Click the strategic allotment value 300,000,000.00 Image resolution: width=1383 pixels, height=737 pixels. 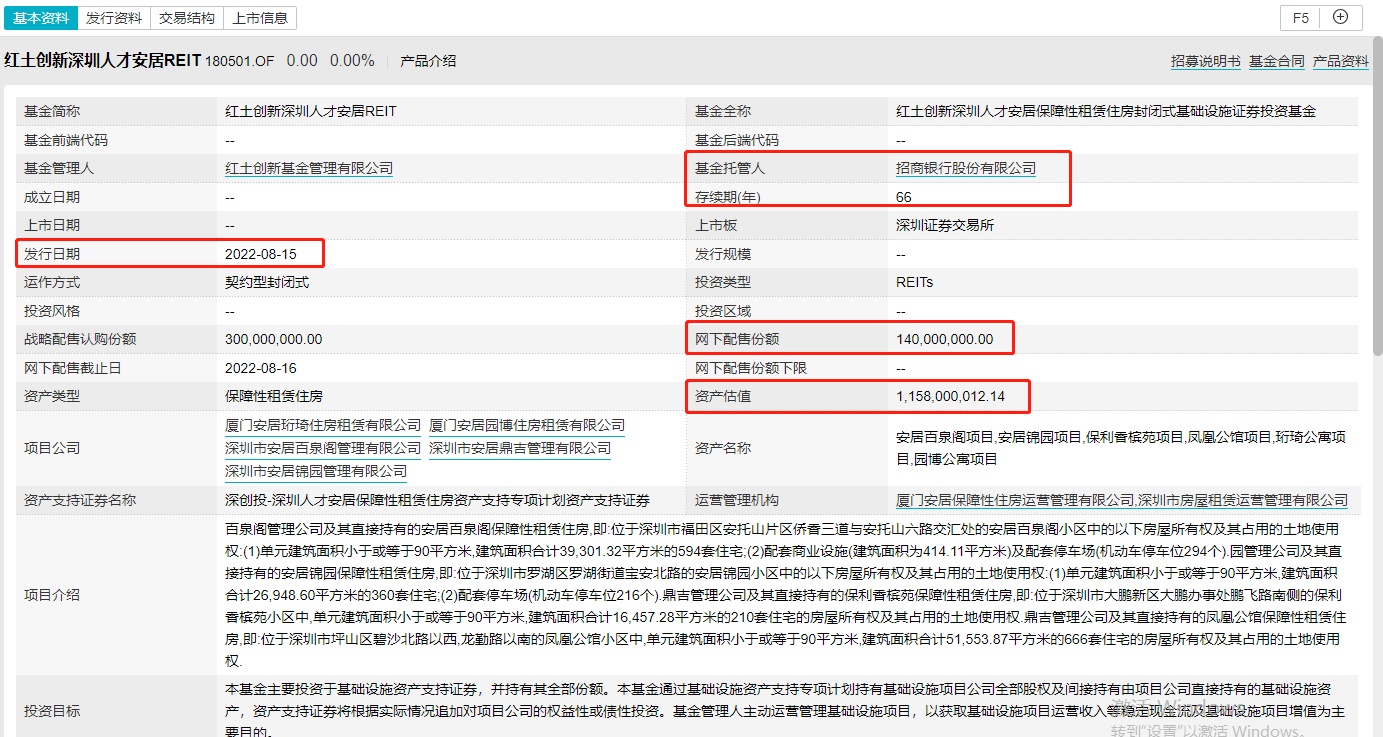click(x=274, y=339)
